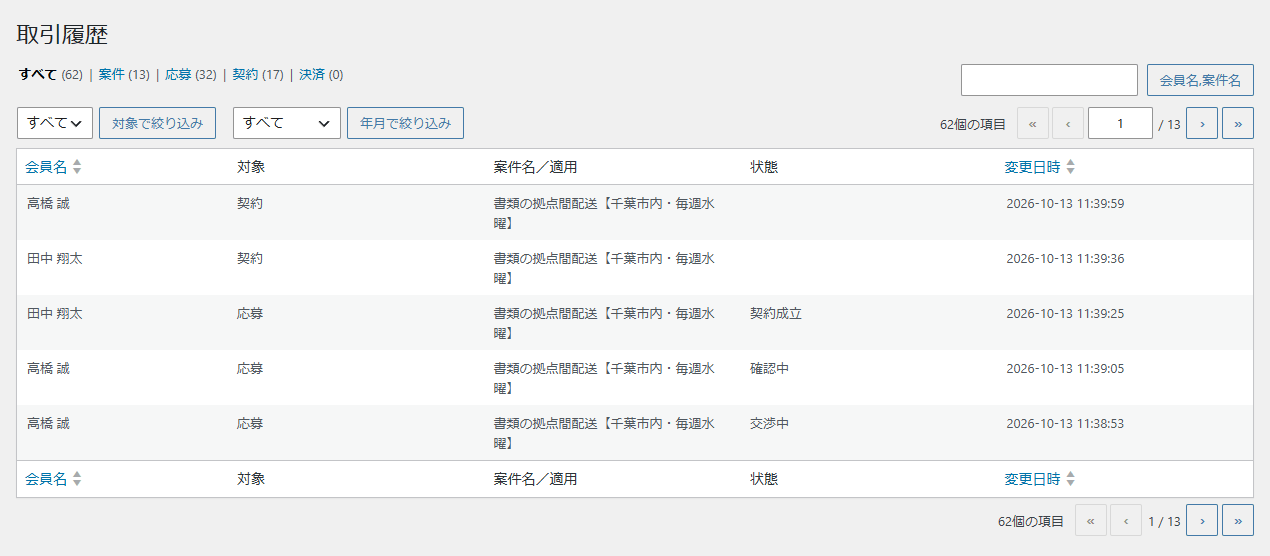Go to next page using bottom pagination arrow
The height and width of the screenshot is (556, 1270).
[1201, 521]
